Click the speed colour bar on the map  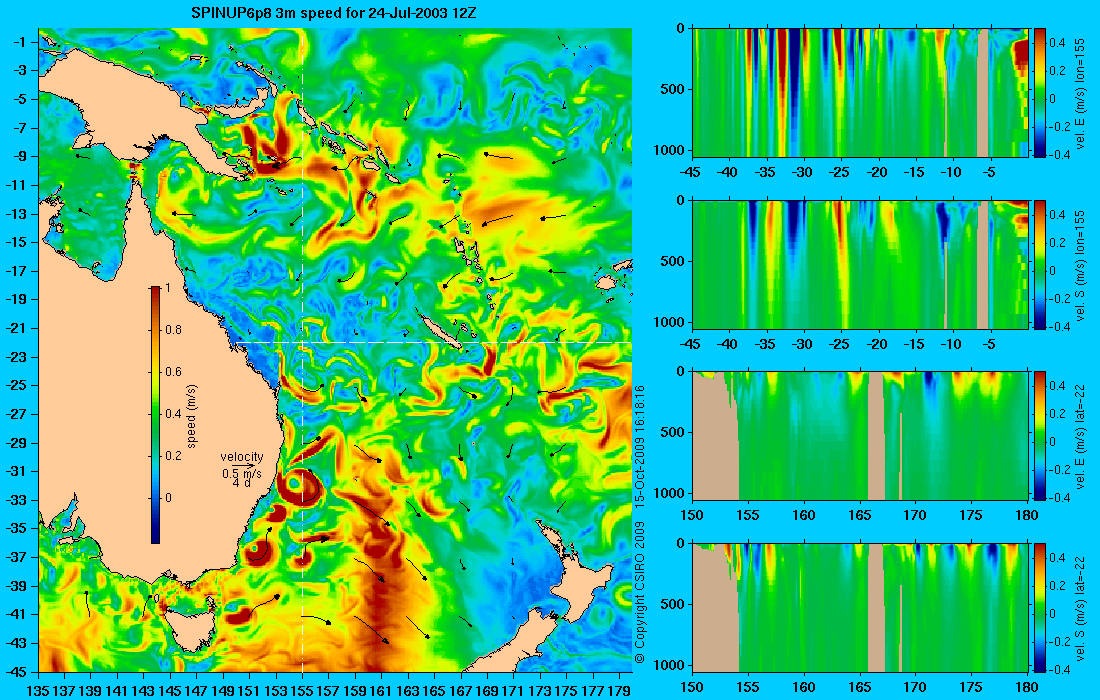(155, 415)
